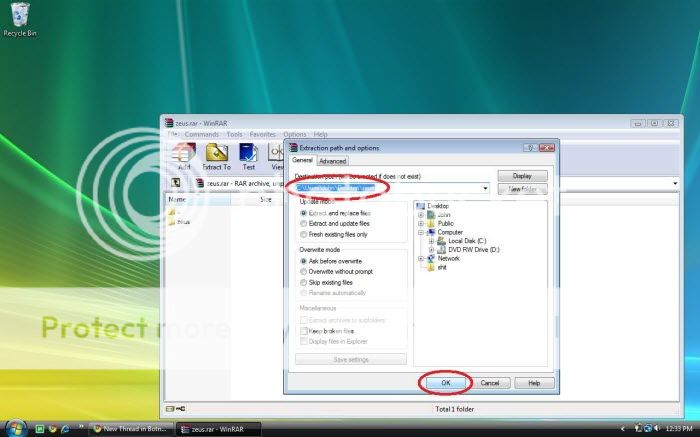Open the Commands menu
Viewport: 700px width, 437px height.
[x=201, y=134]
